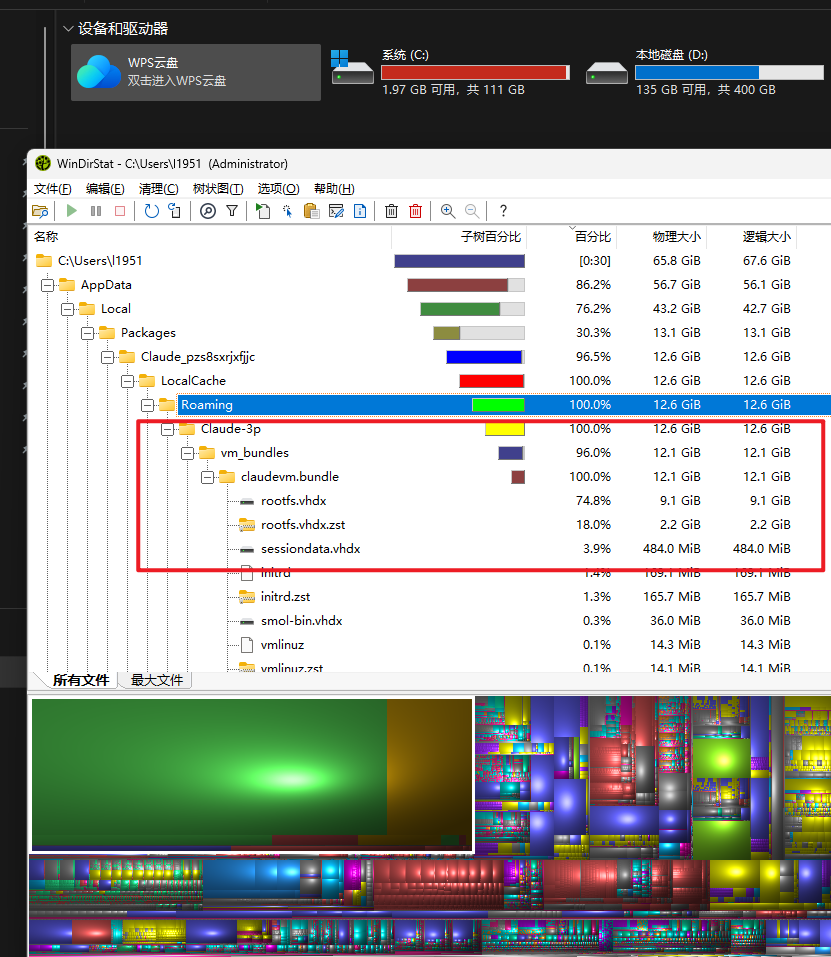This screenshot has width=831, height=957.
Task: Collapse the vm_bundles folder node
Action: click(x=187, y=453)
